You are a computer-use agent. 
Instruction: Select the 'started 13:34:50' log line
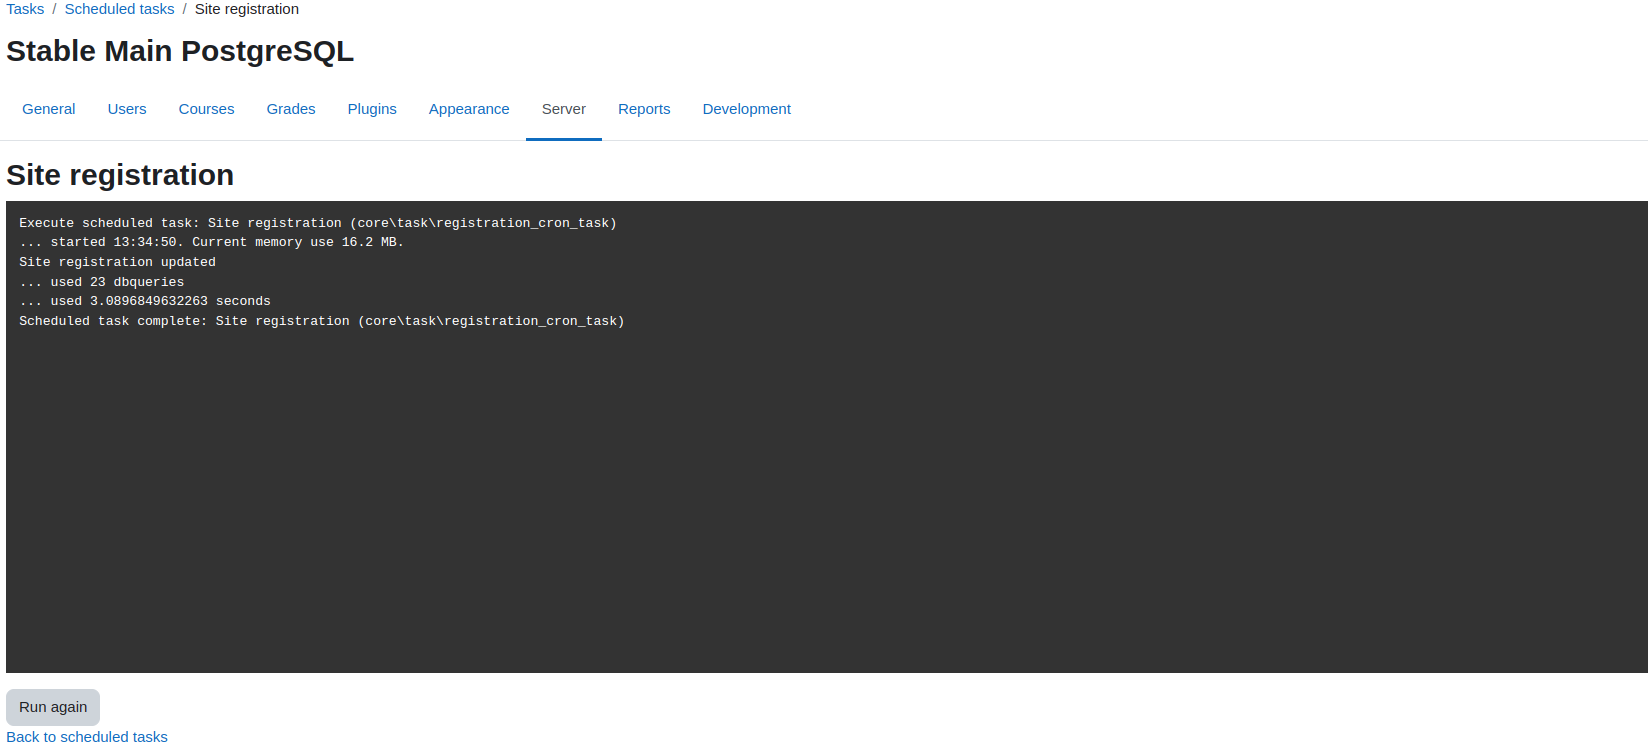[211, 242]
